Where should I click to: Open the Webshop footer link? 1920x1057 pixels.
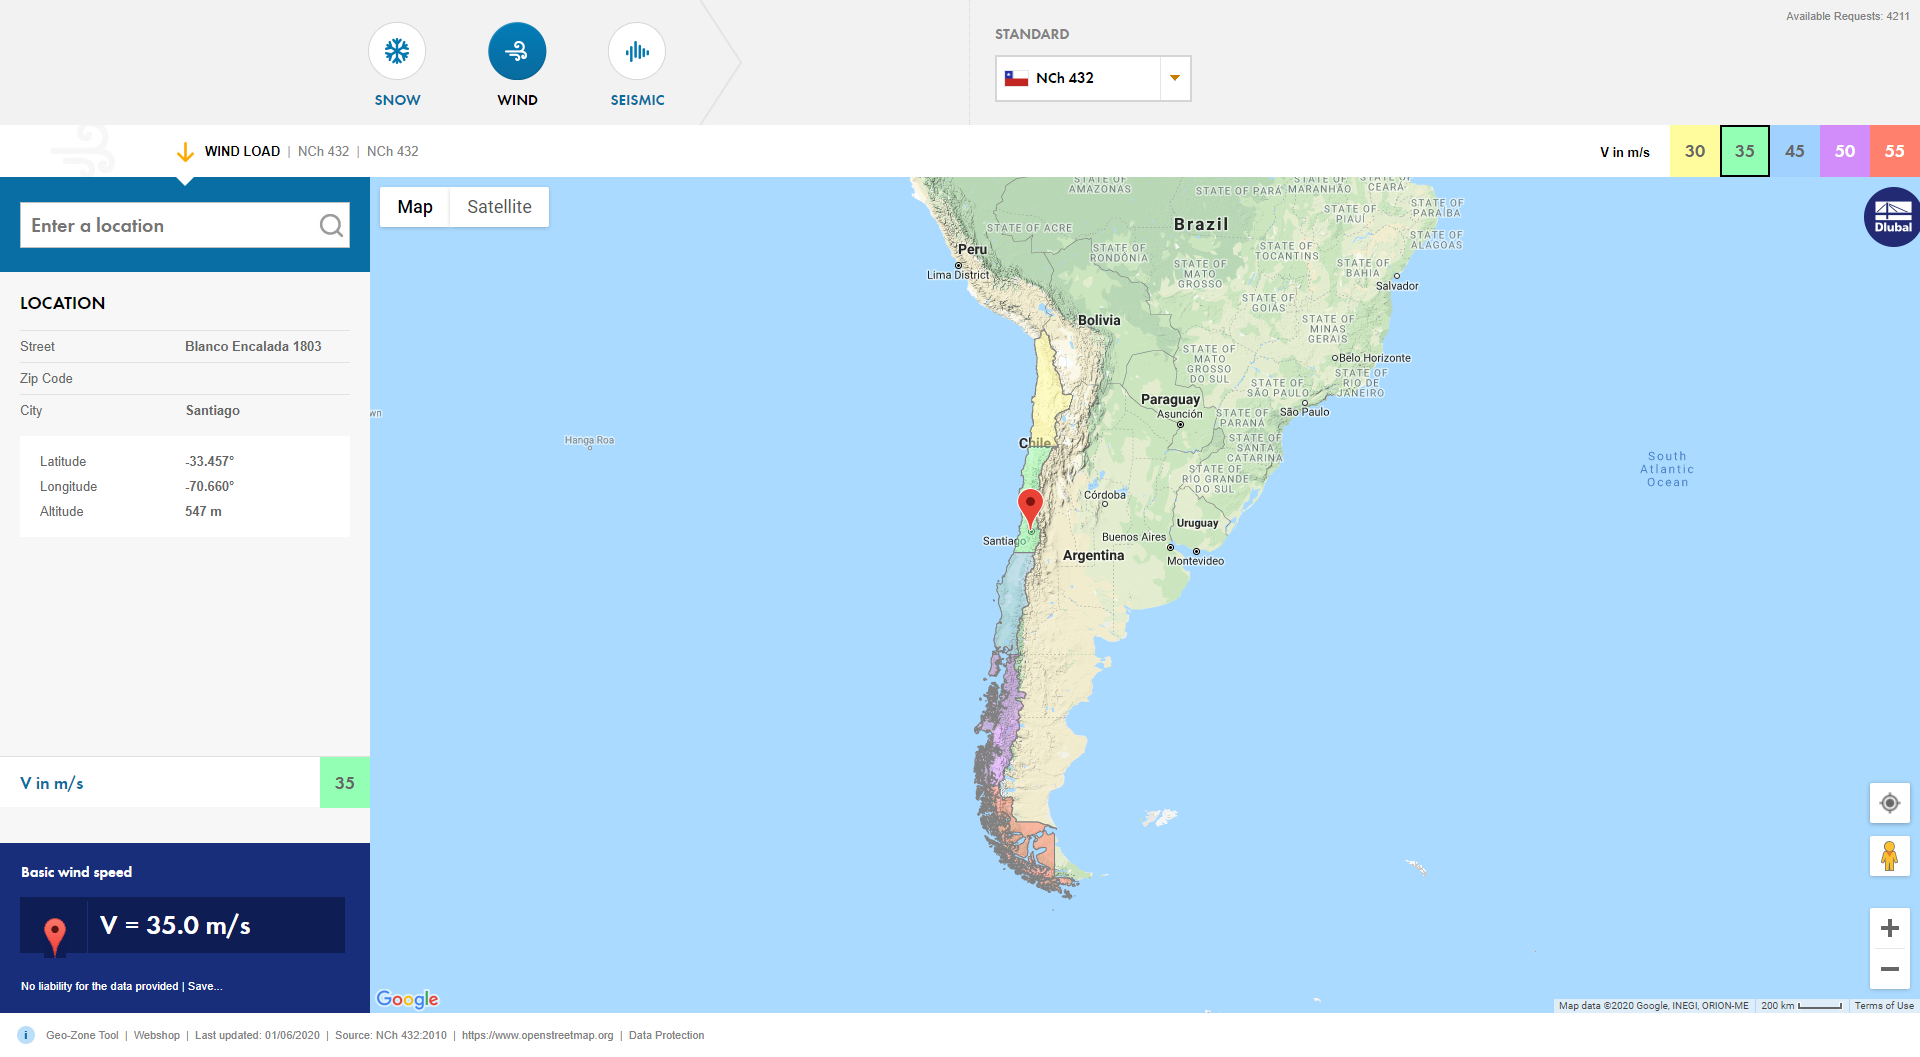tap(157, 1035)
